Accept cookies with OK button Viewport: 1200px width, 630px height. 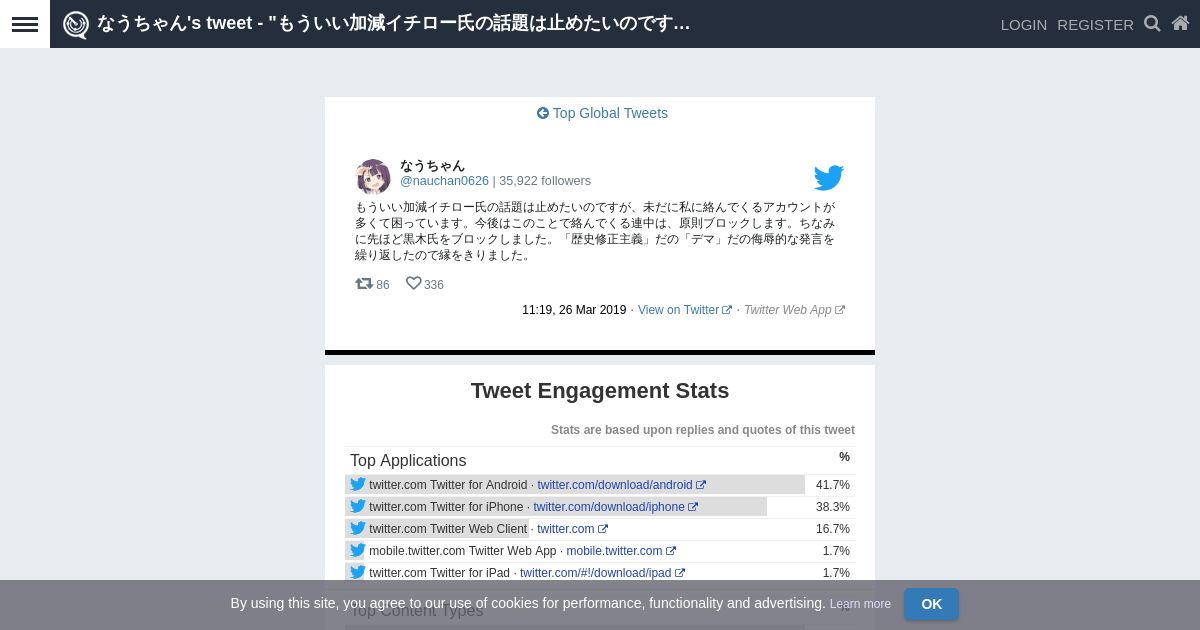click(x=931, y=604)
